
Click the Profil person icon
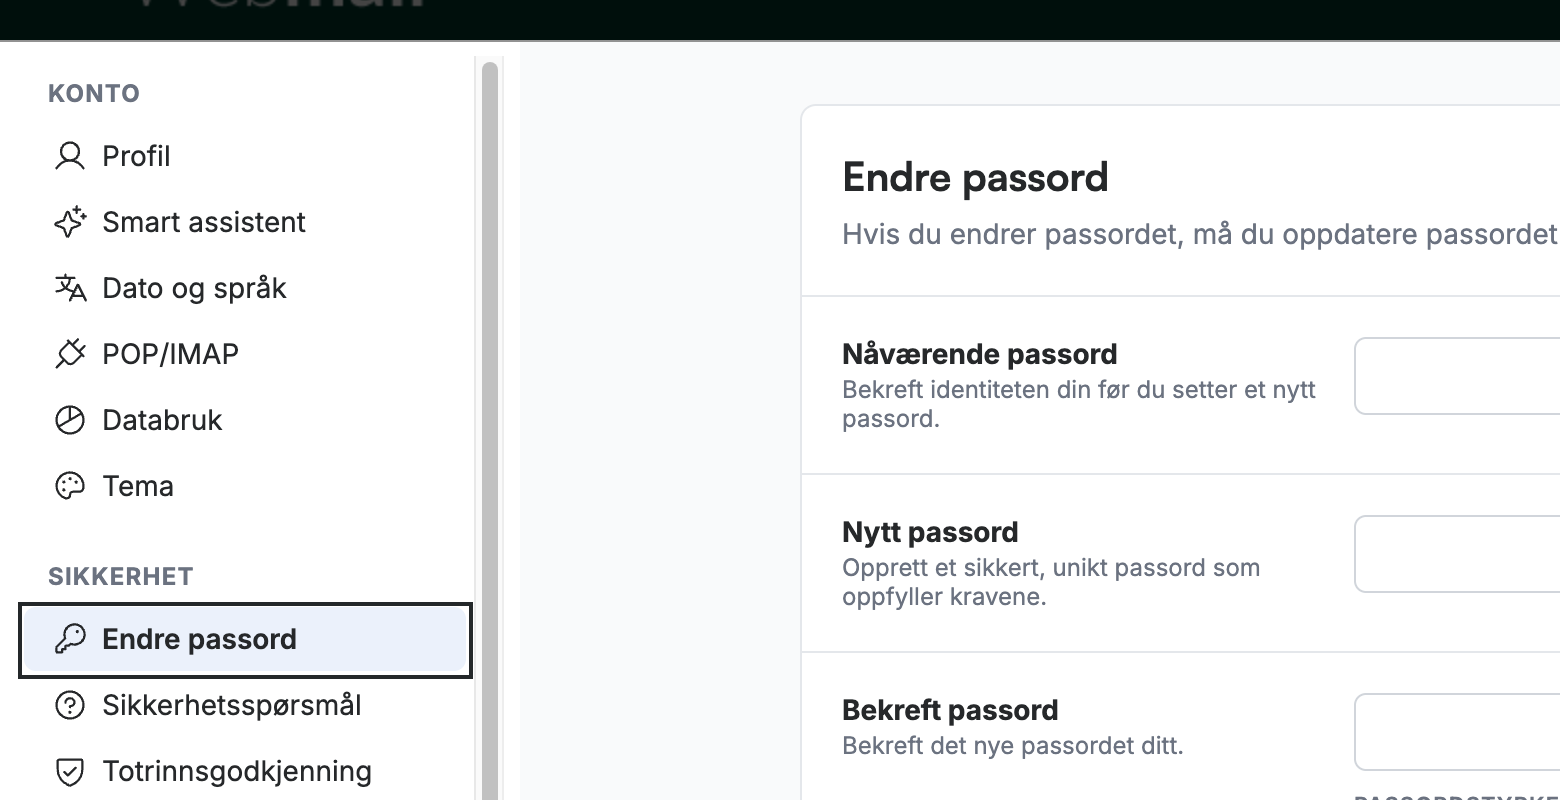(69, 156)
